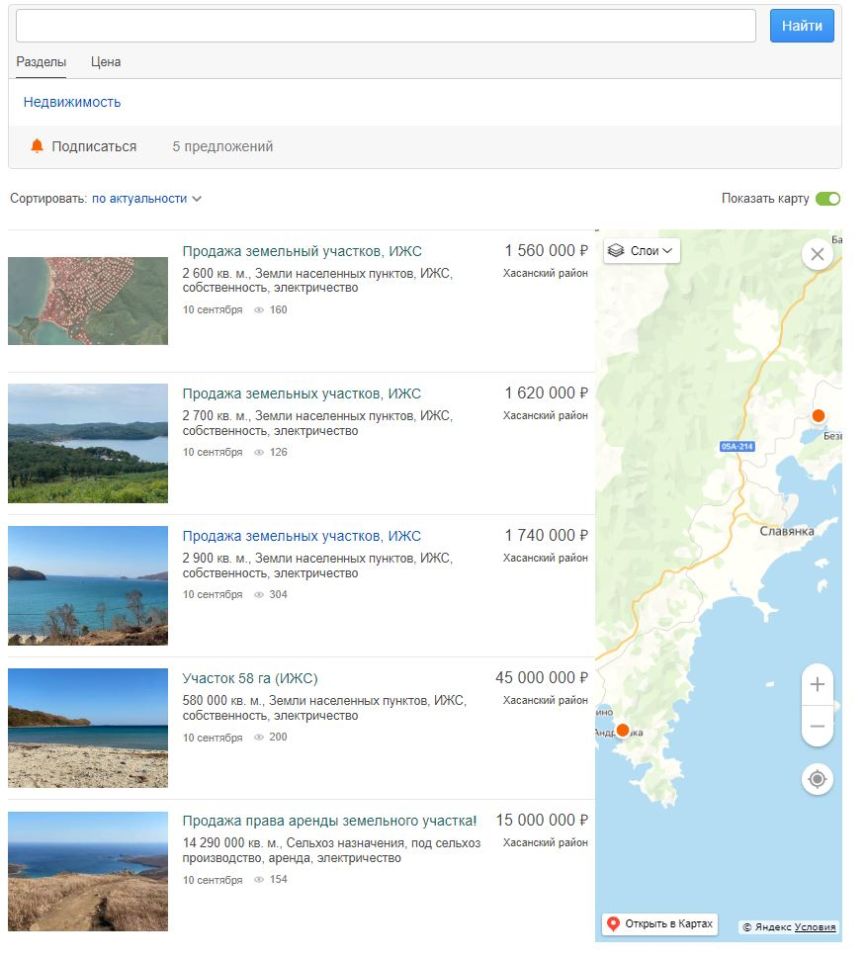The image size is (867, 960).
Task: Click the bell icon next to Подписаться
Action: [x=37, y=146]
